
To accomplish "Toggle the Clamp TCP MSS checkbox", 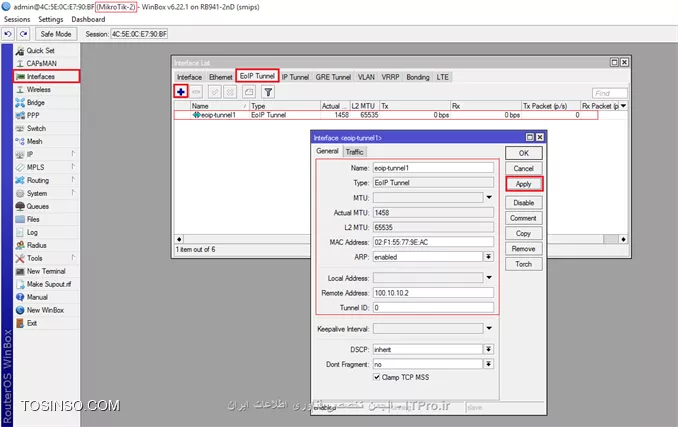I will click(377, 377).
